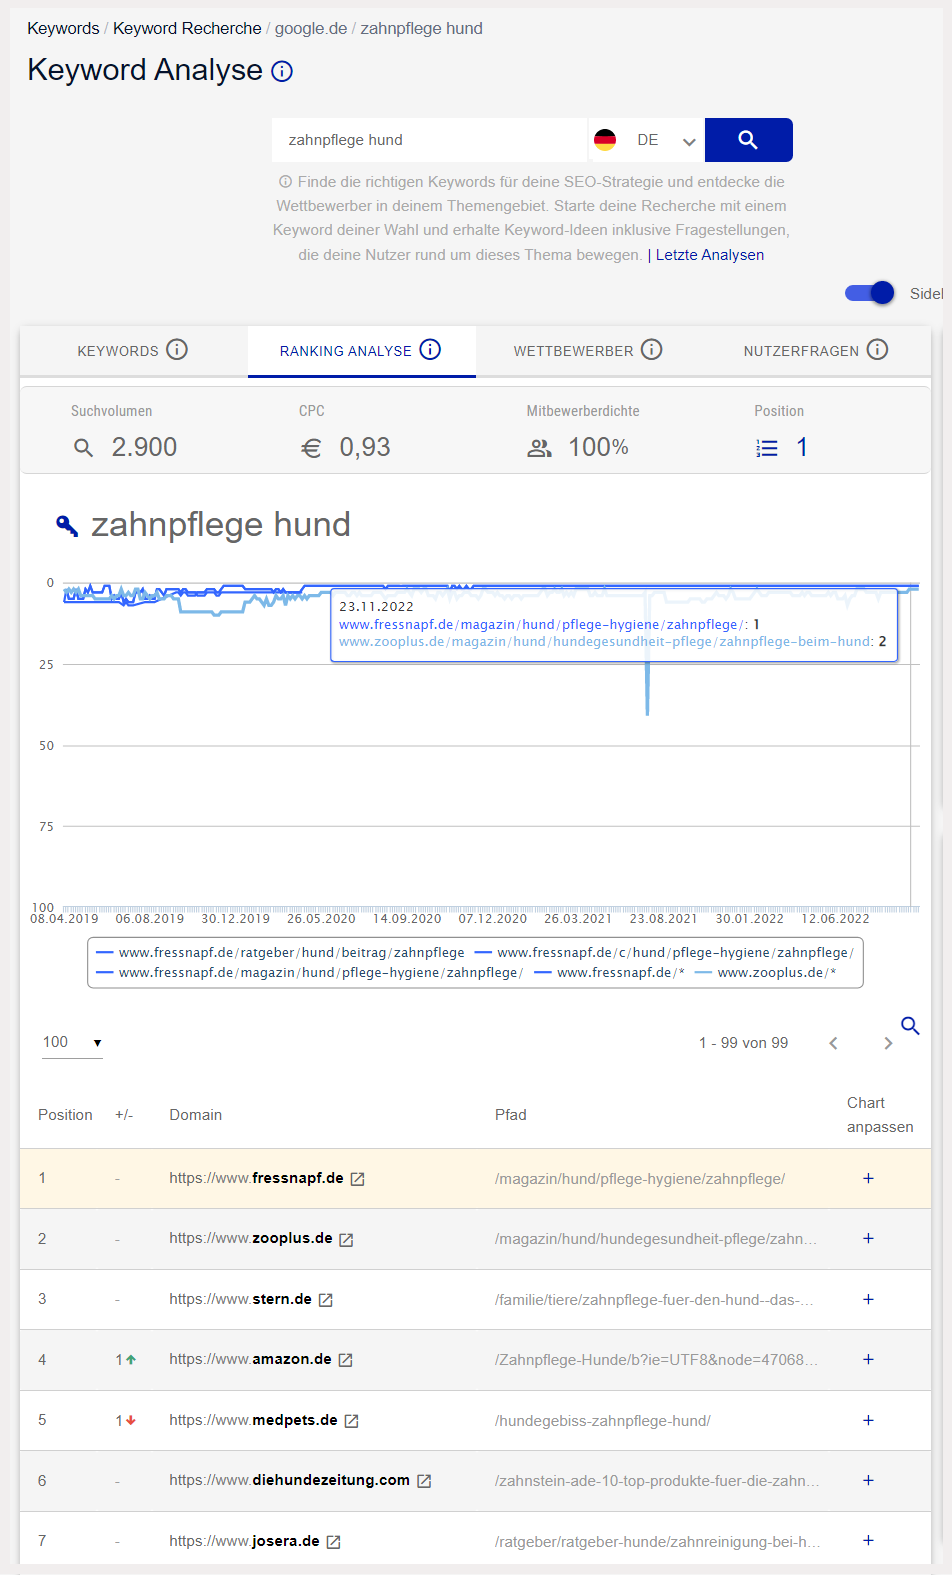The image size is (952, 1575).
Task: Add fressnapf.de row to chart
Action: tap(868, 1178)
